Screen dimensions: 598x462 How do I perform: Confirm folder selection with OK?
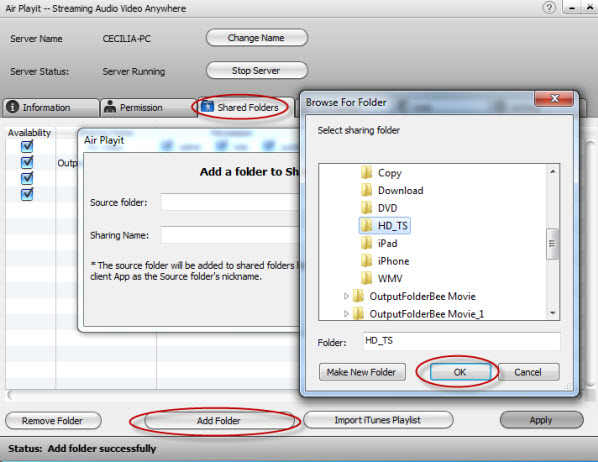coord(460,372)
